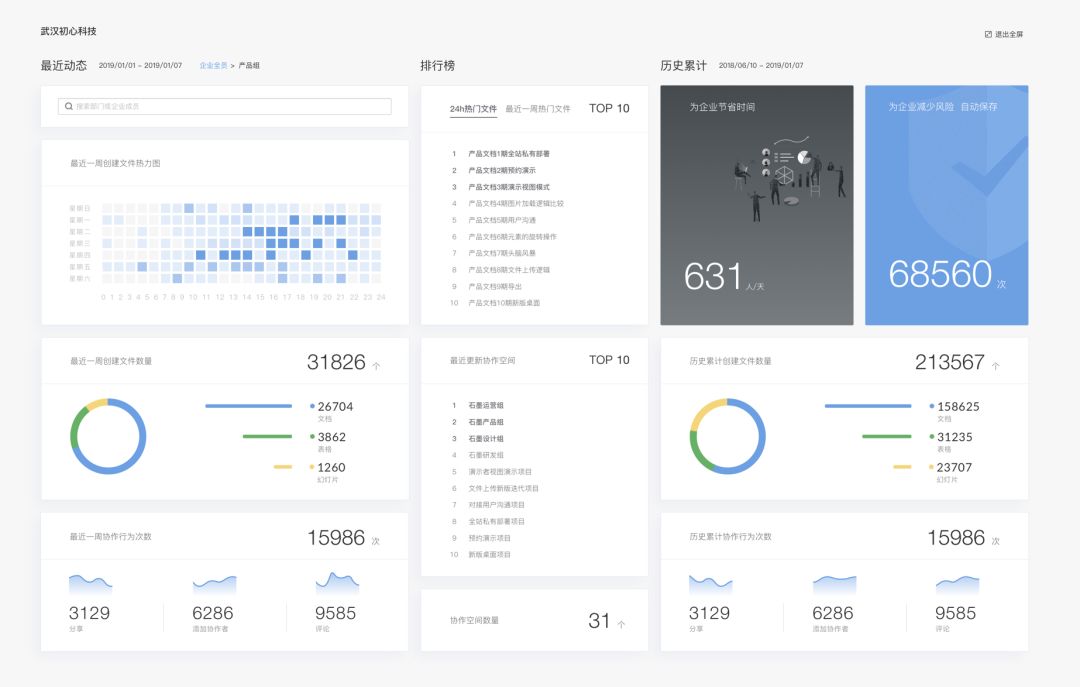Click the blue 68560 auto-save card
Image resolution: width=1080 pixels, height=687 pixels.
point(946,205)
